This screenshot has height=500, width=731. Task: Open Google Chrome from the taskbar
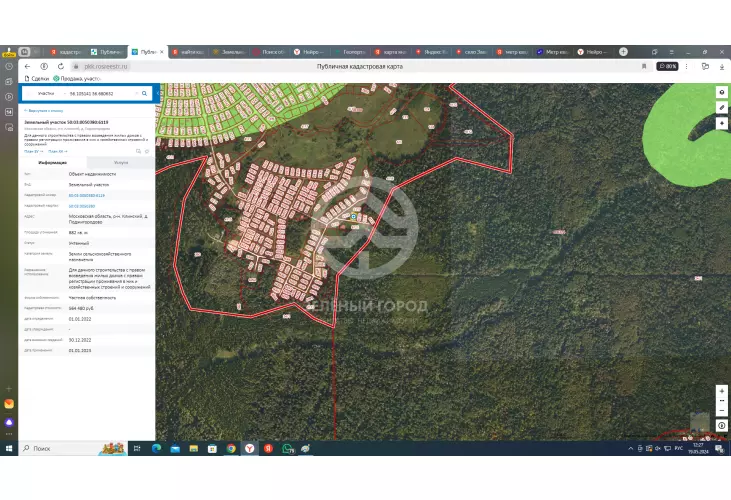(x=231, y=448)
